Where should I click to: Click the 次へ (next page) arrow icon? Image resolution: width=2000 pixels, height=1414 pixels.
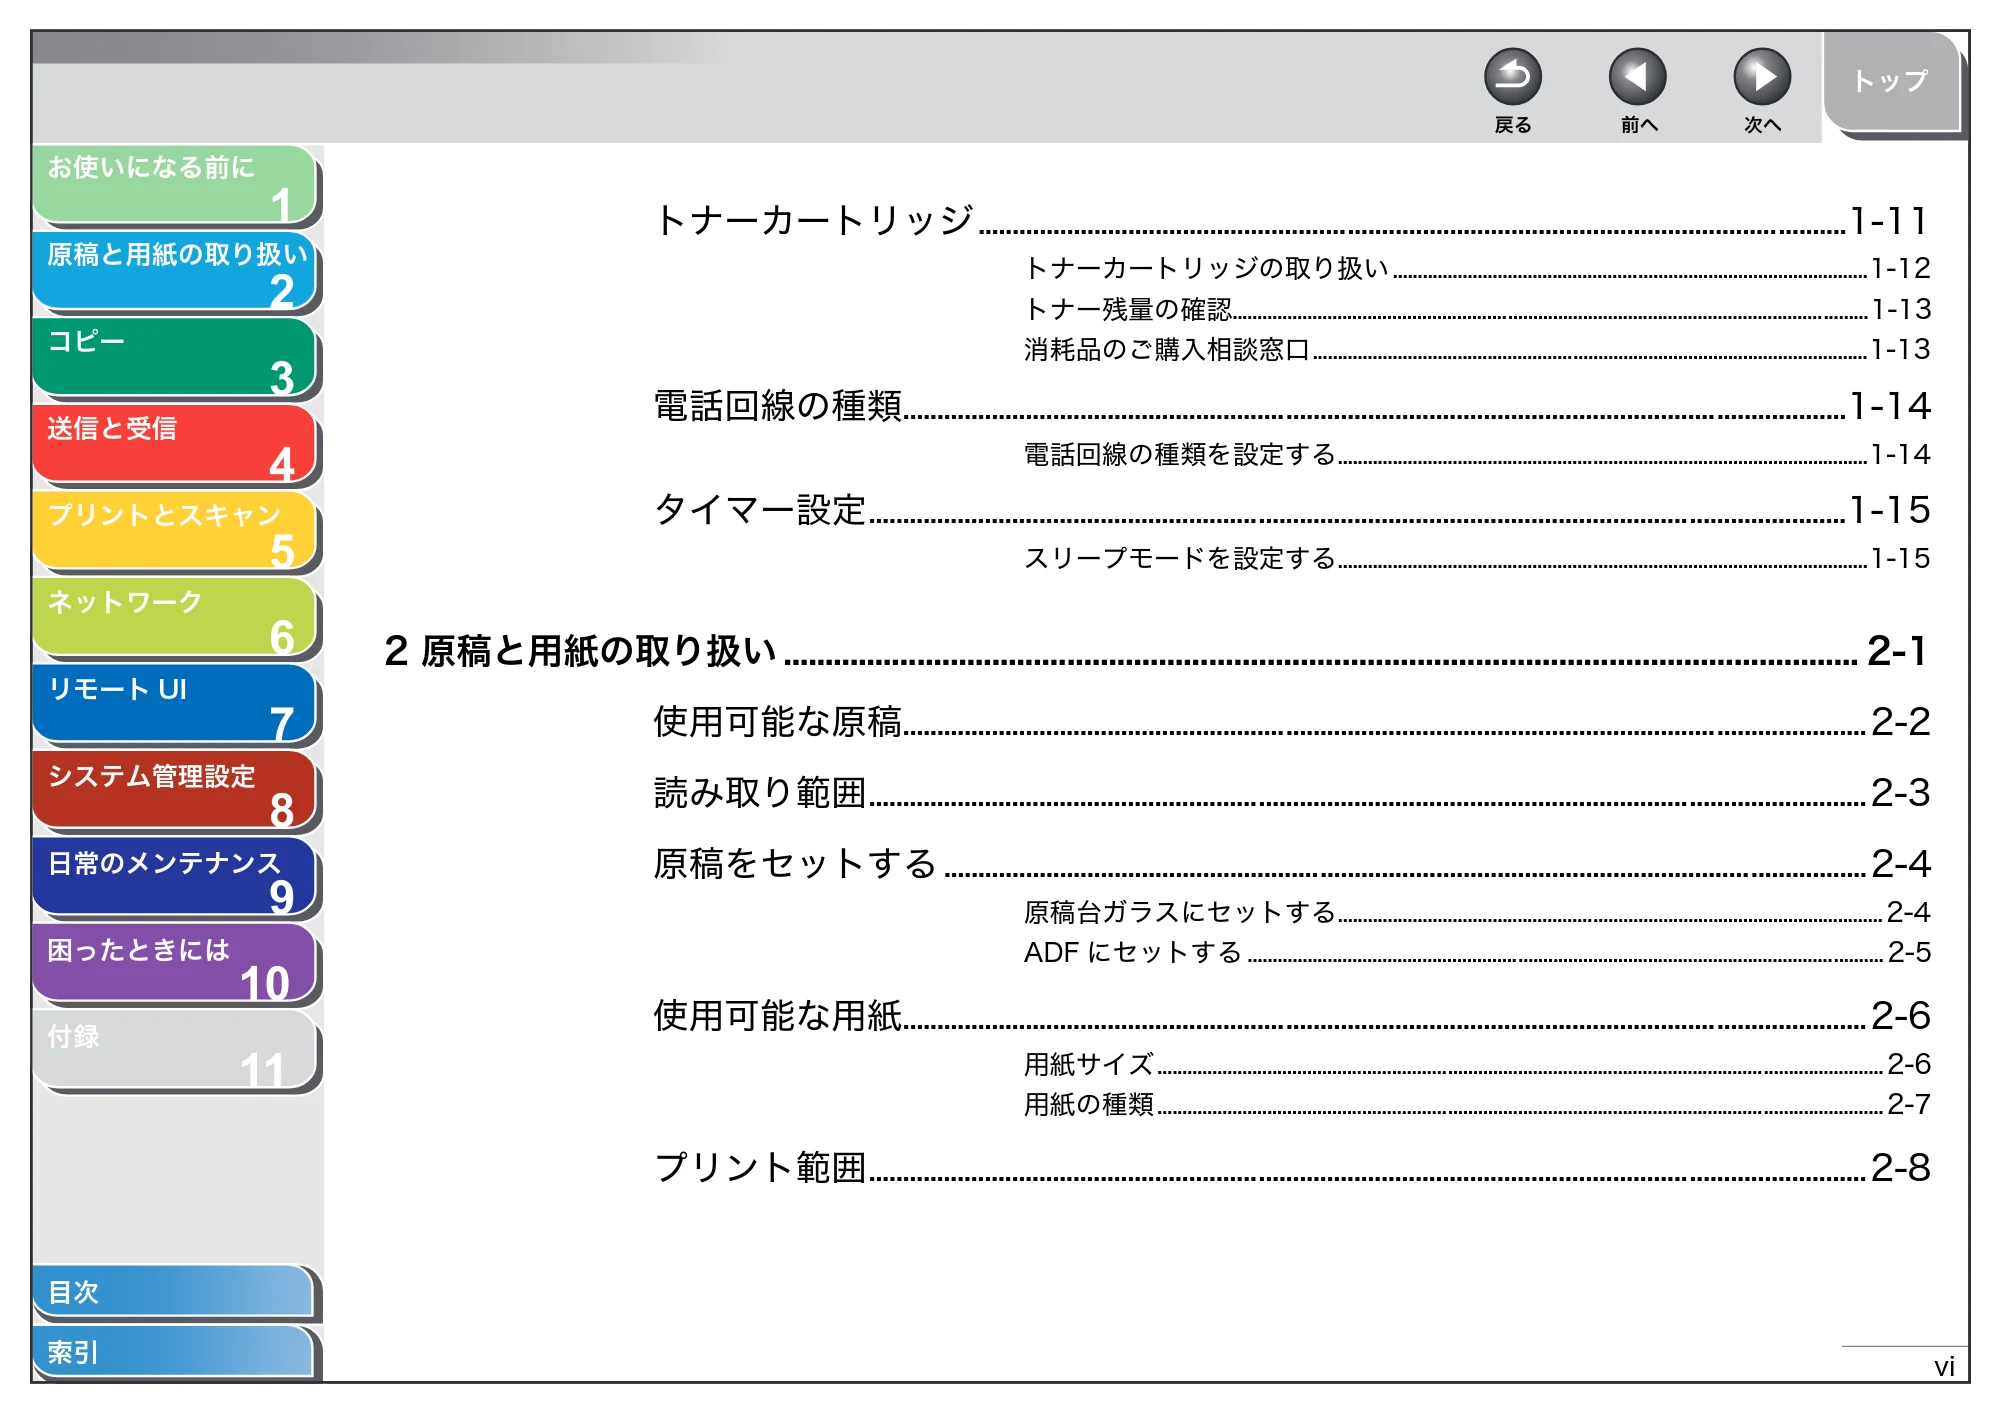coord(1762,77)
